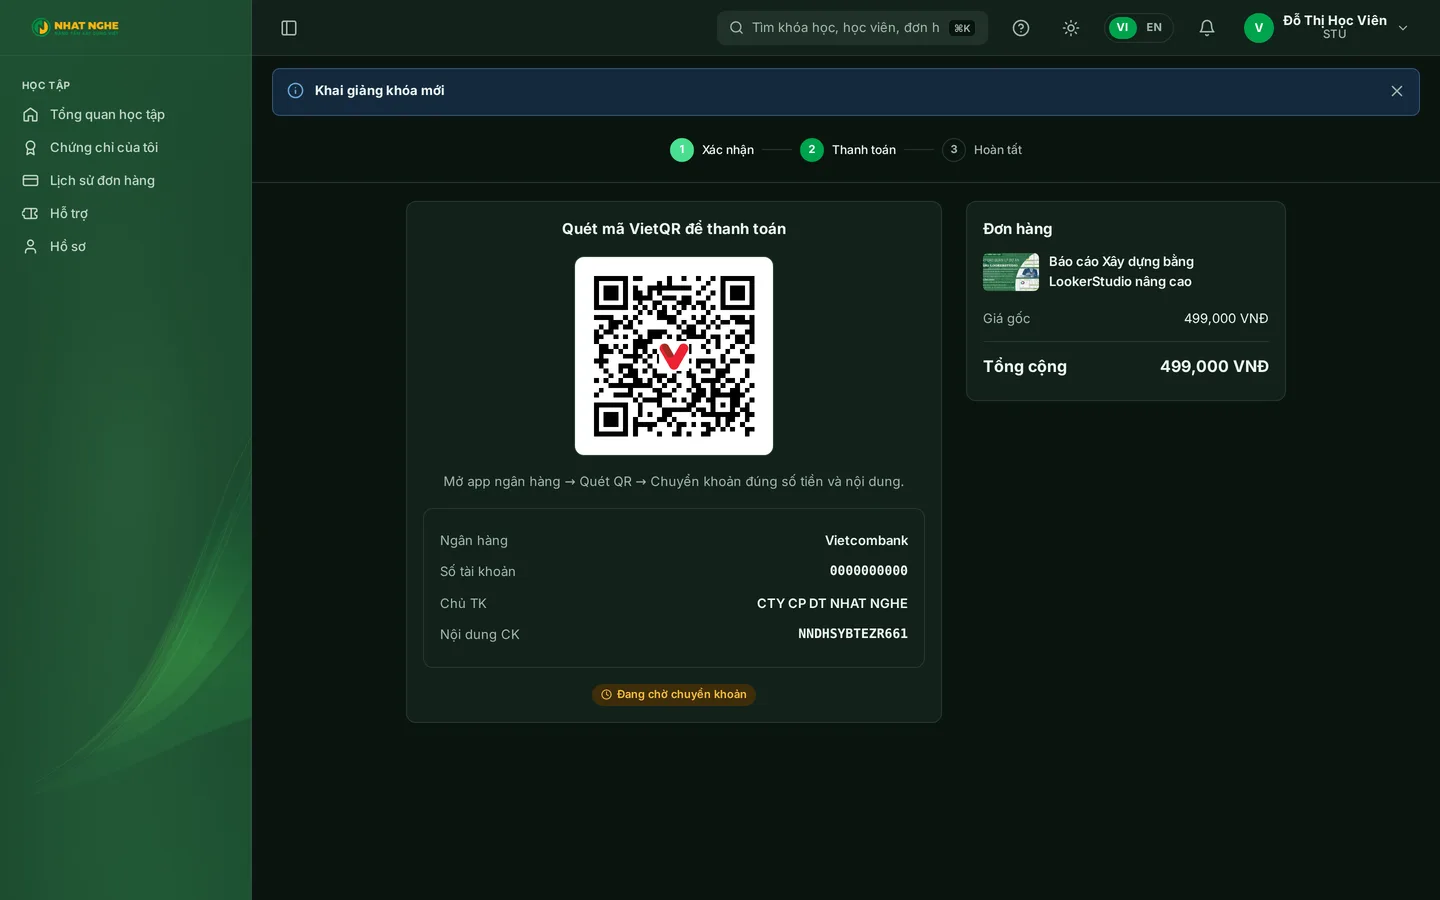The image size is (1440, 900).
Task: Open the Hồ sơ page
Action: coord(68,247)
